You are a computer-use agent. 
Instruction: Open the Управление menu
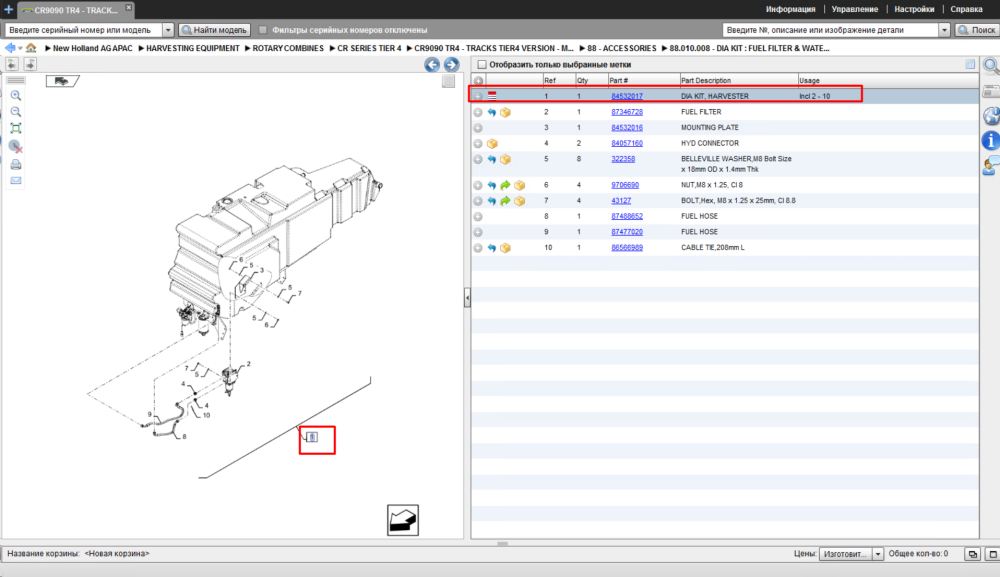855,10
